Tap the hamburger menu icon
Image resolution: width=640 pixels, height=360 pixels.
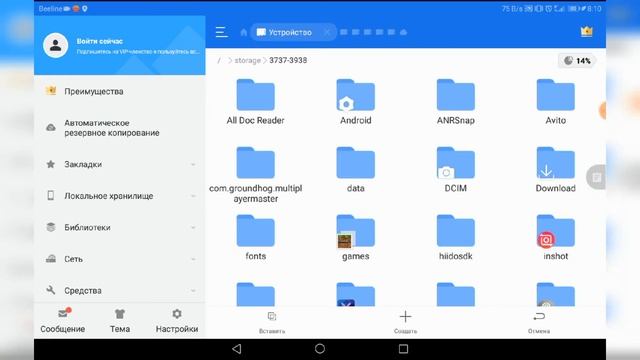(222, 32)
